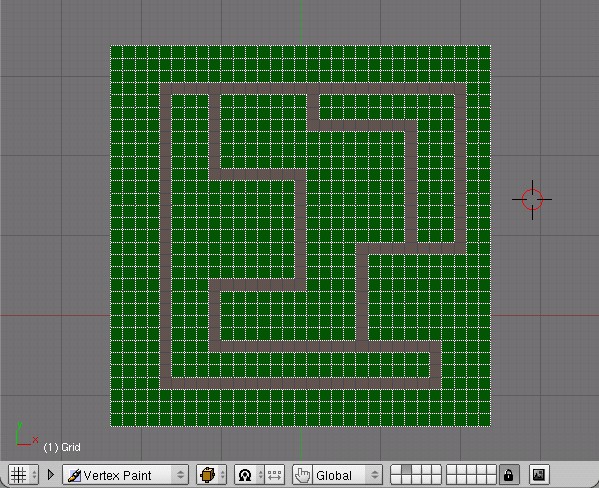Expand the collapsed header menus triangle
The height and width of the screenshot is (488, 599).
pyautogui.click(x=51, y=475)
